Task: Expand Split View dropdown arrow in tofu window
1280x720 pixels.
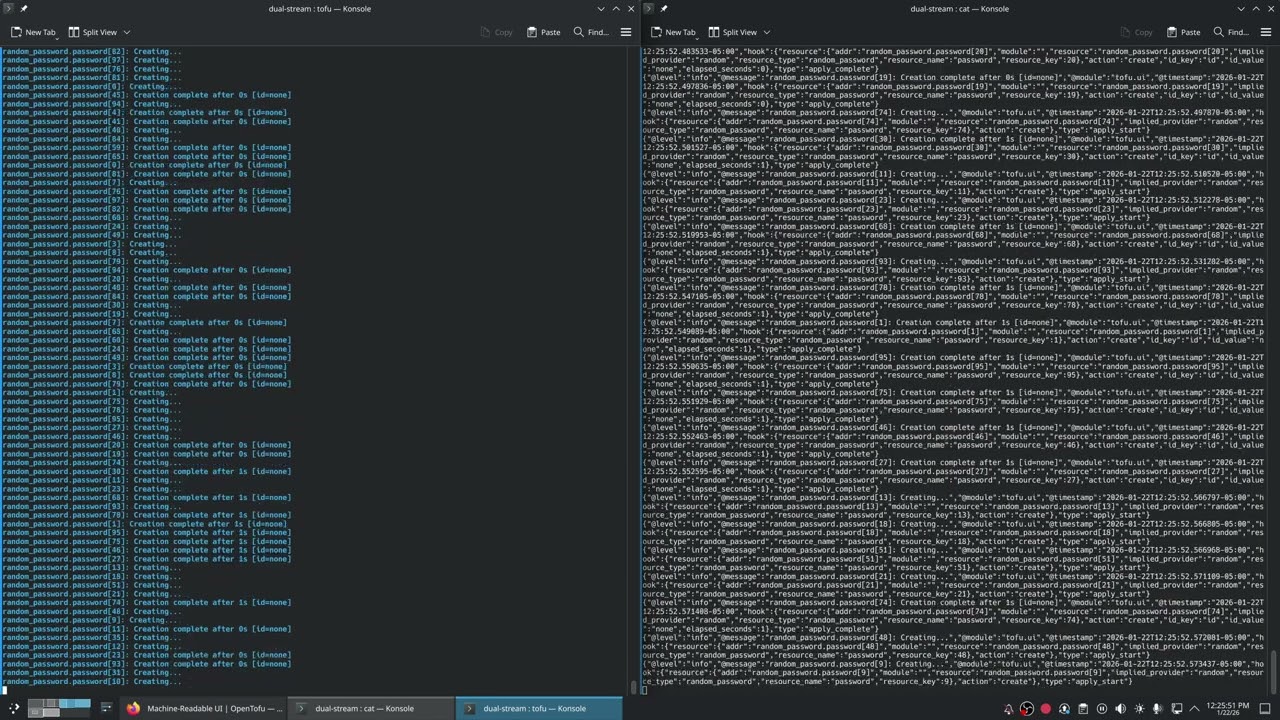Action: click(x=126, y=32)
